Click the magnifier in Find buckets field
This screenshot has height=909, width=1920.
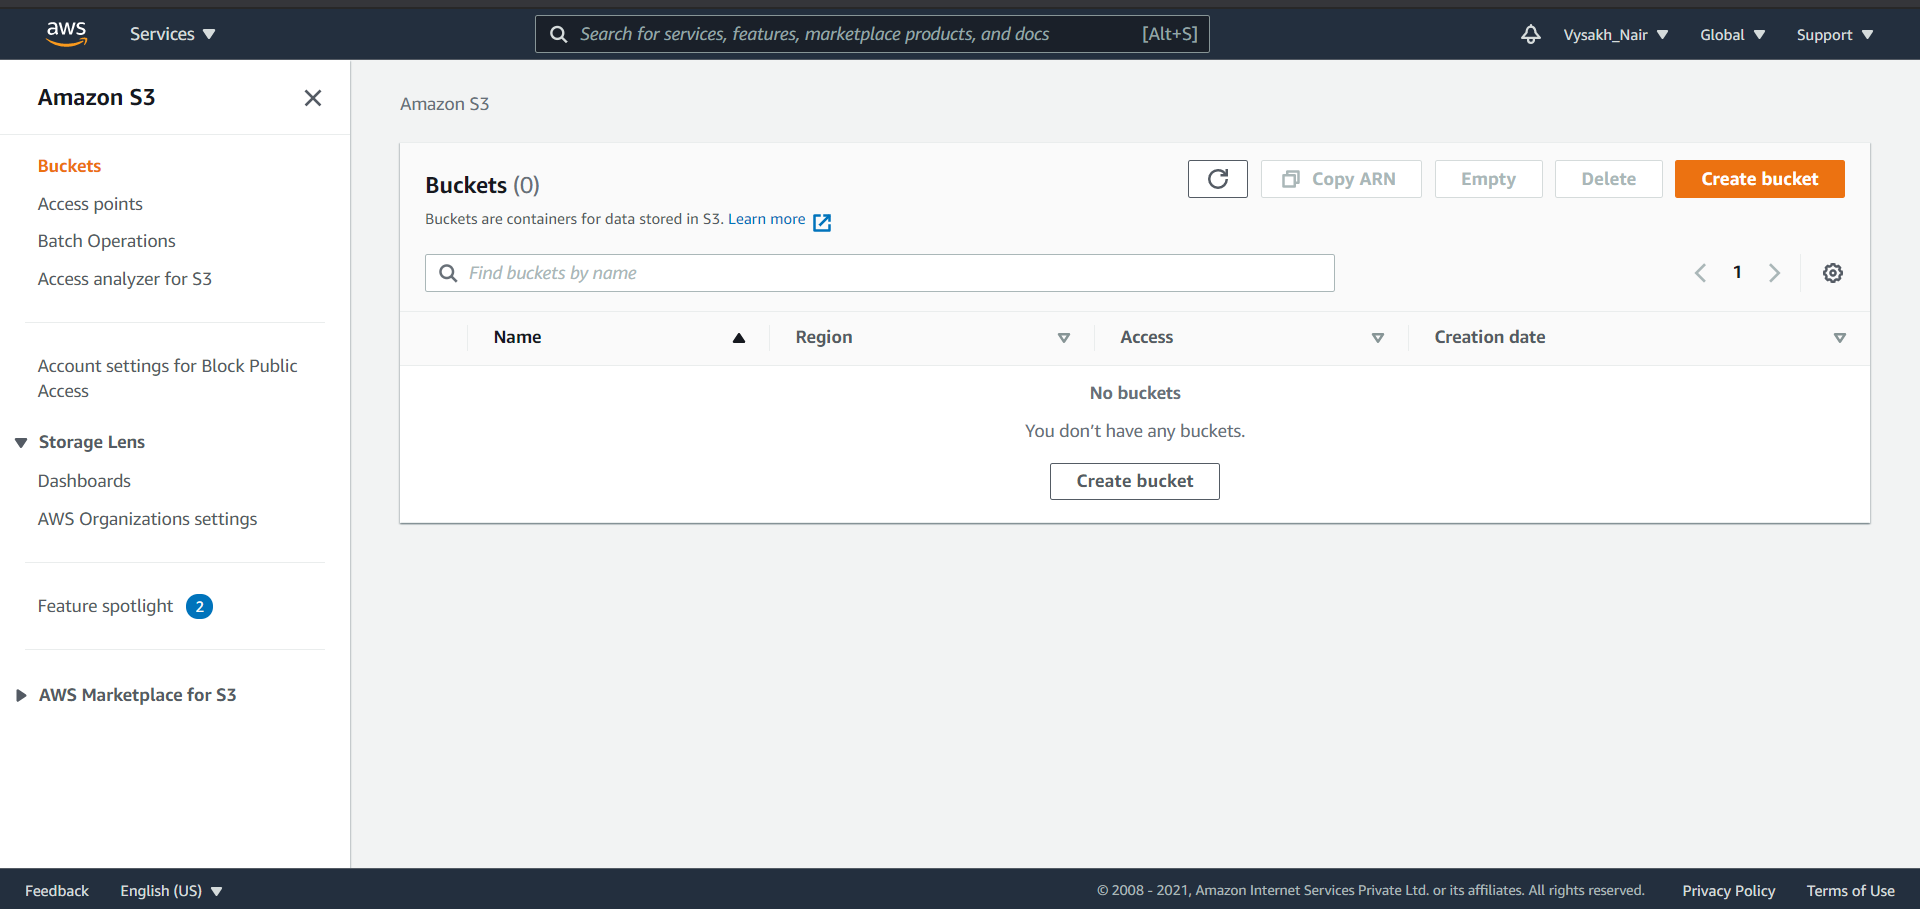click(x=448, y=273)
